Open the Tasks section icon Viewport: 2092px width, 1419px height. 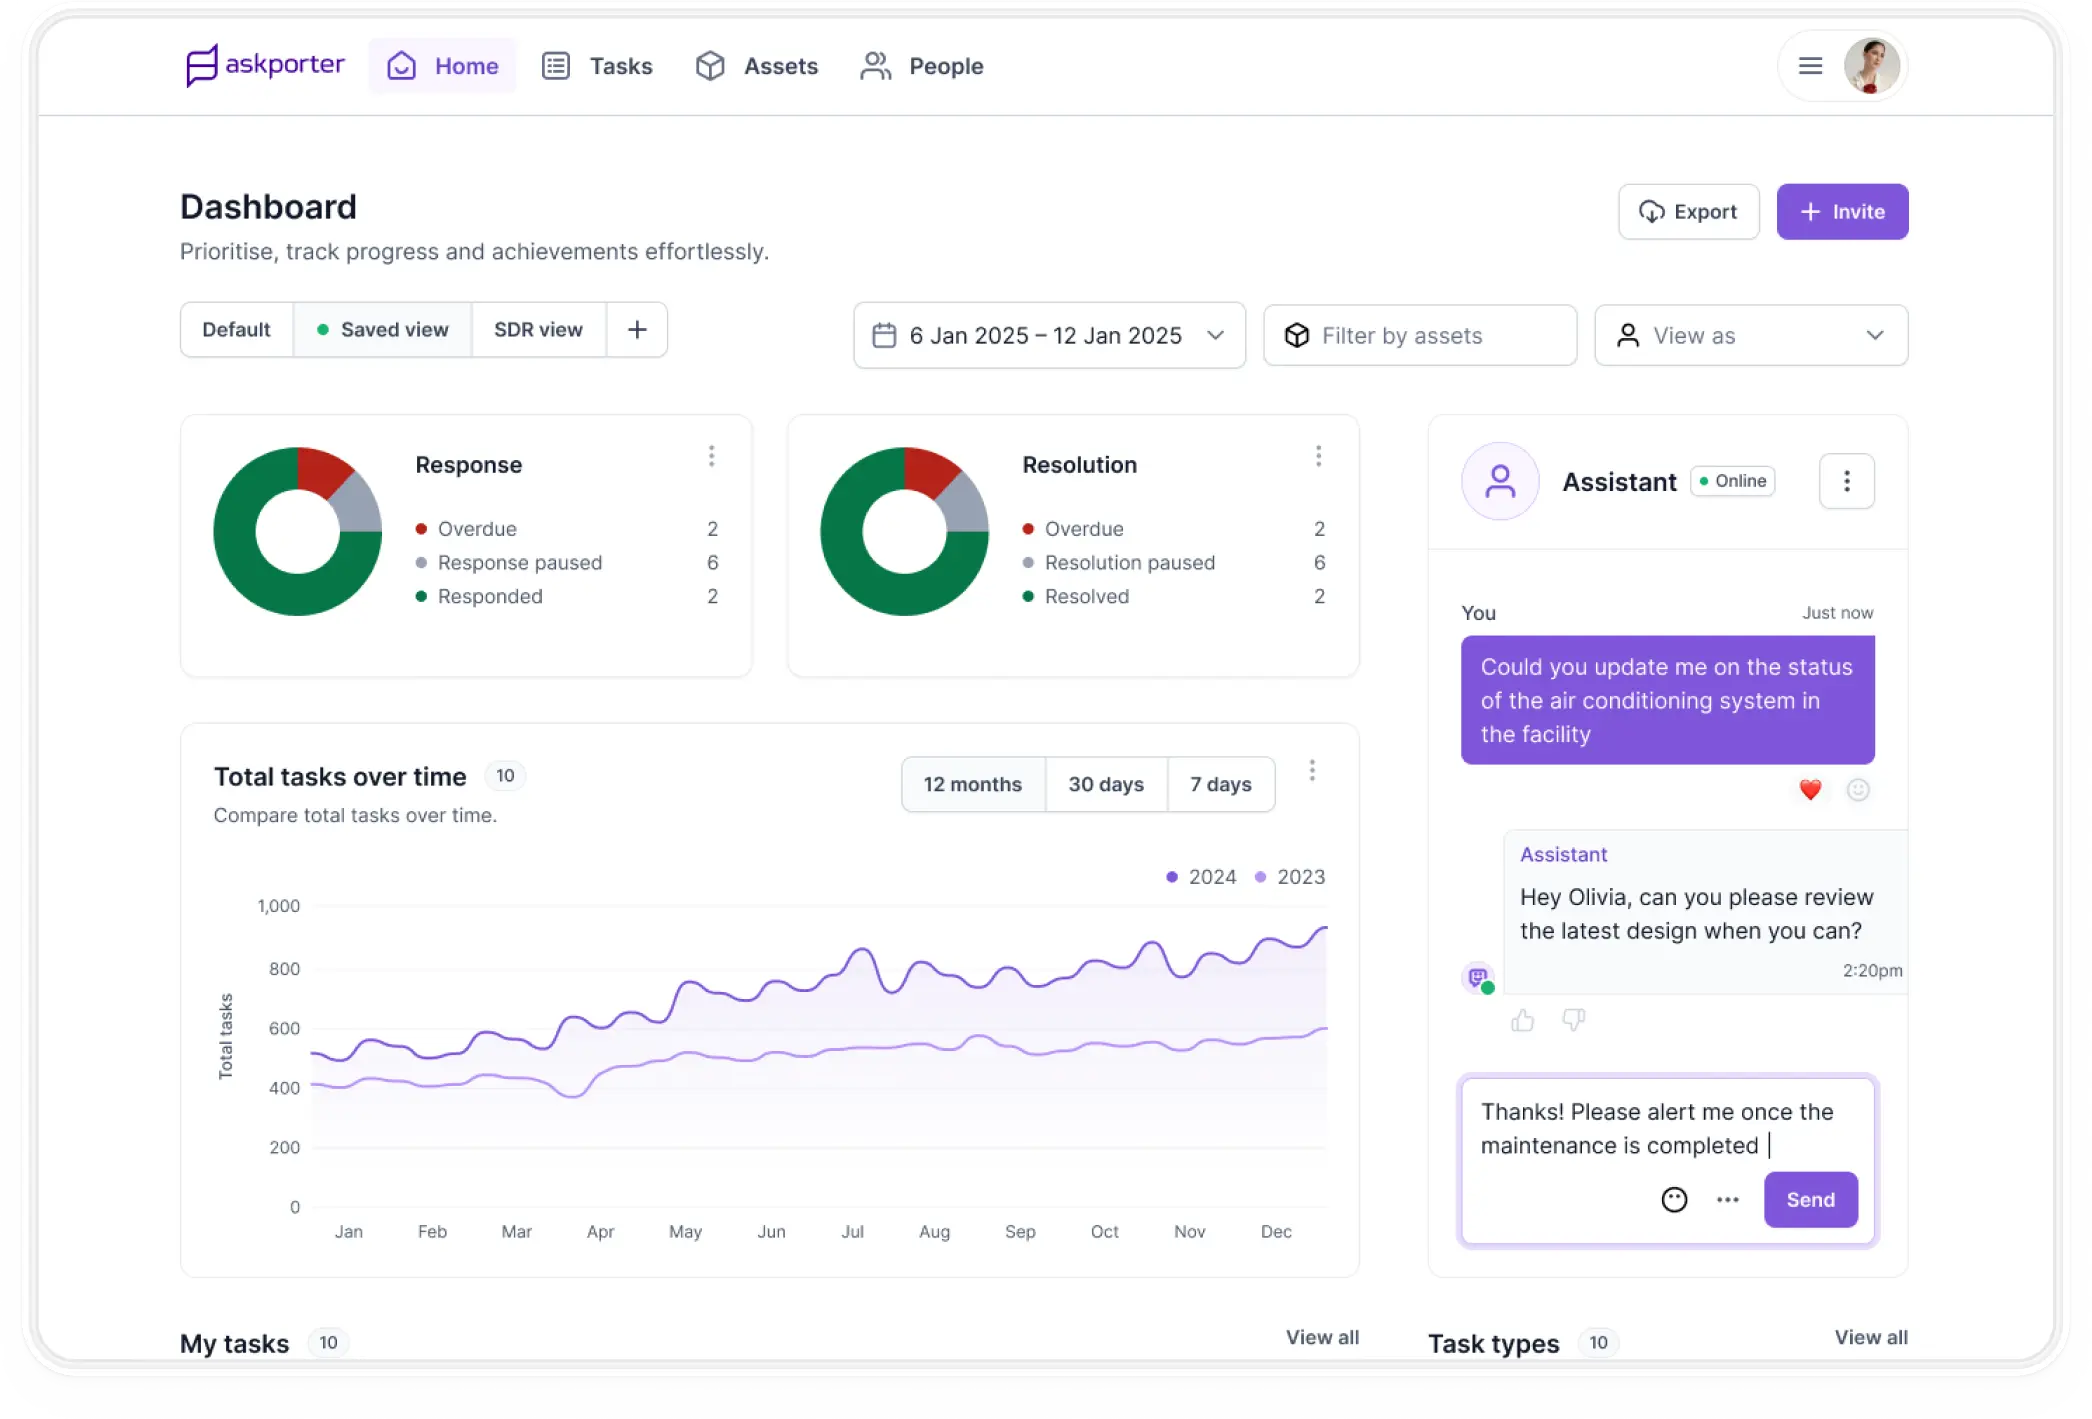click(556, 65)
